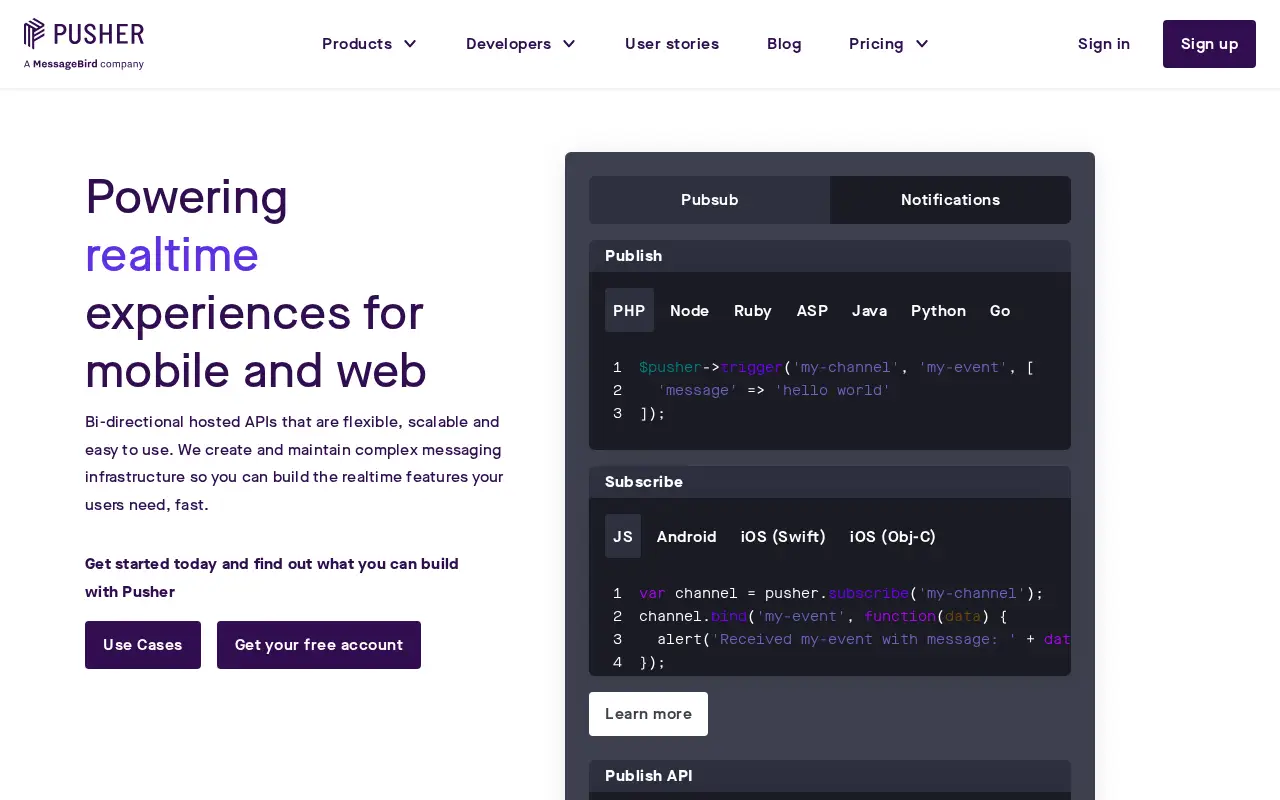Screen dimensions: 1280x800
Task: Select the Node publish language tab
Action: pos(689,310)
